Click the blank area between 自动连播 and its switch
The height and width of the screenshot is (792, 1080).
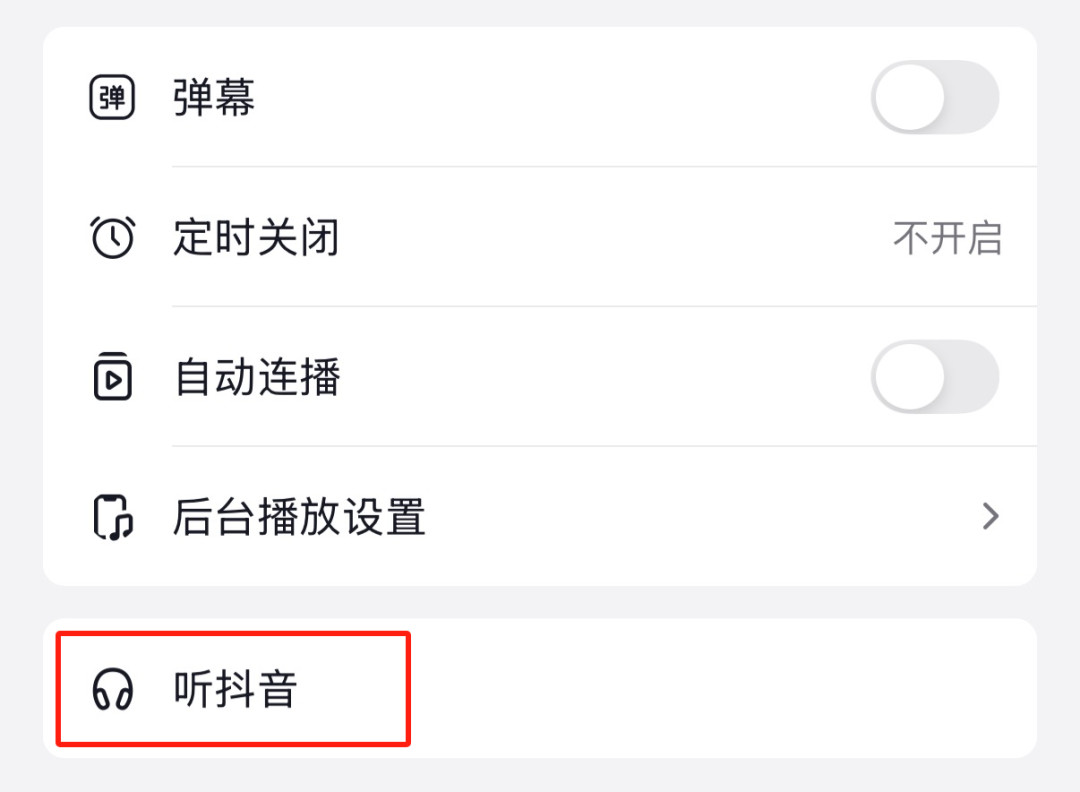pos(600,378)
